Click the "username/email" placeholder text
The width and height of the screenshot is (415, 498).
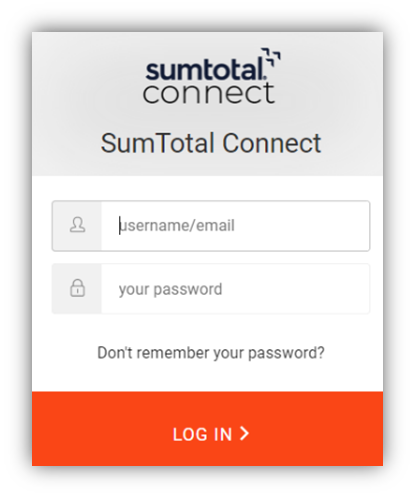[x=177, y=226]
